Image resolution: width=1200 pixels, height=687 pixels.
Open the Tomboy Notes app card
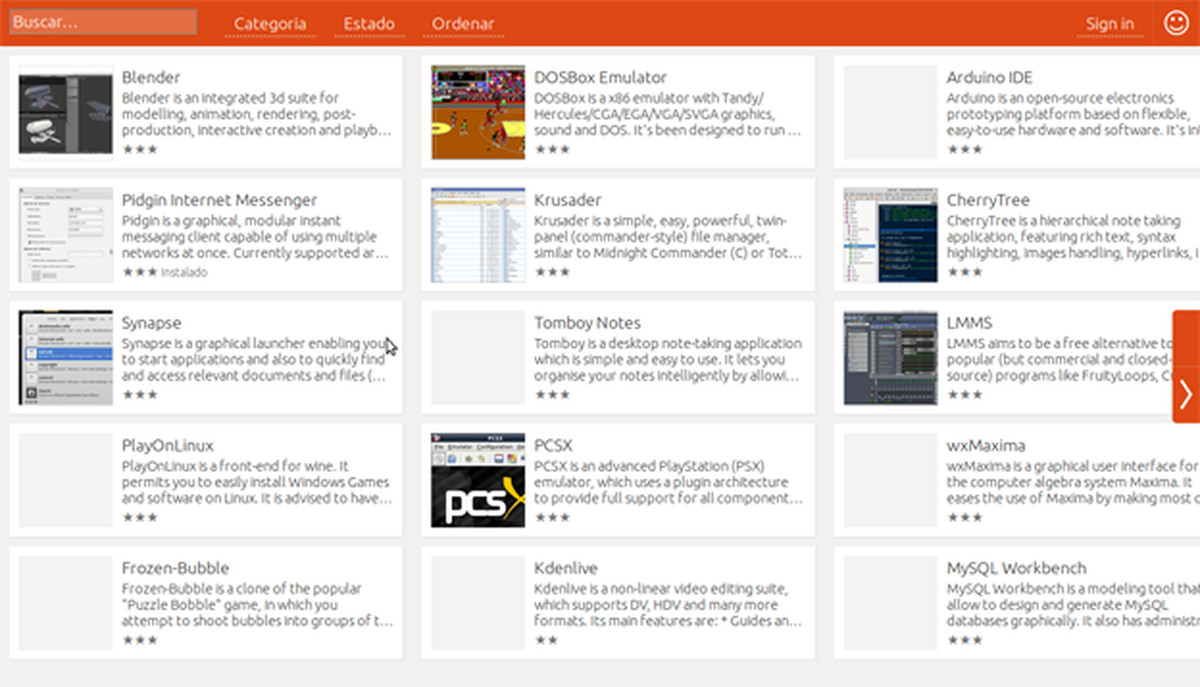(587, 322)
